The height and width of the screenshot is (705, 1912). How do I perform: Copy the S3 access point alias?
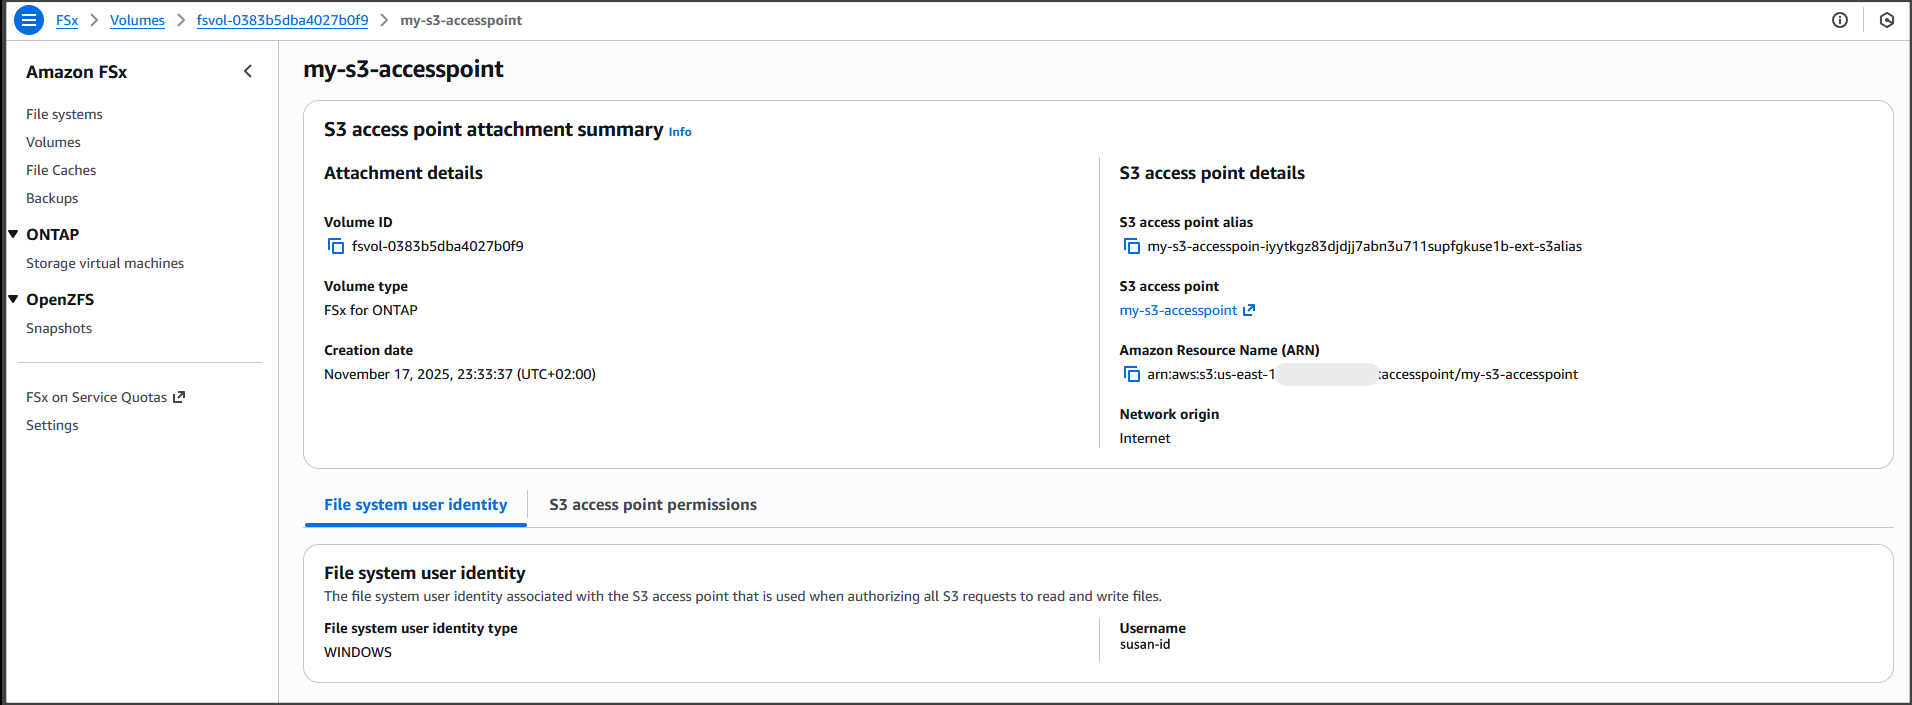[1132, 246]
